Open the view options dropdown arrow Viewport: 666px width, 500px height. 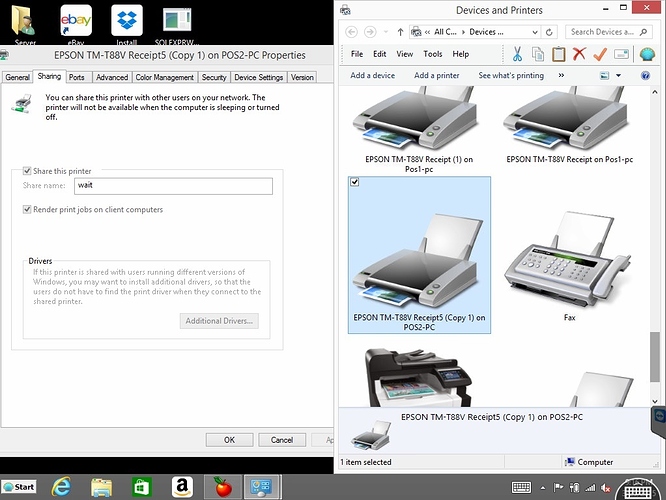point(618,76)
